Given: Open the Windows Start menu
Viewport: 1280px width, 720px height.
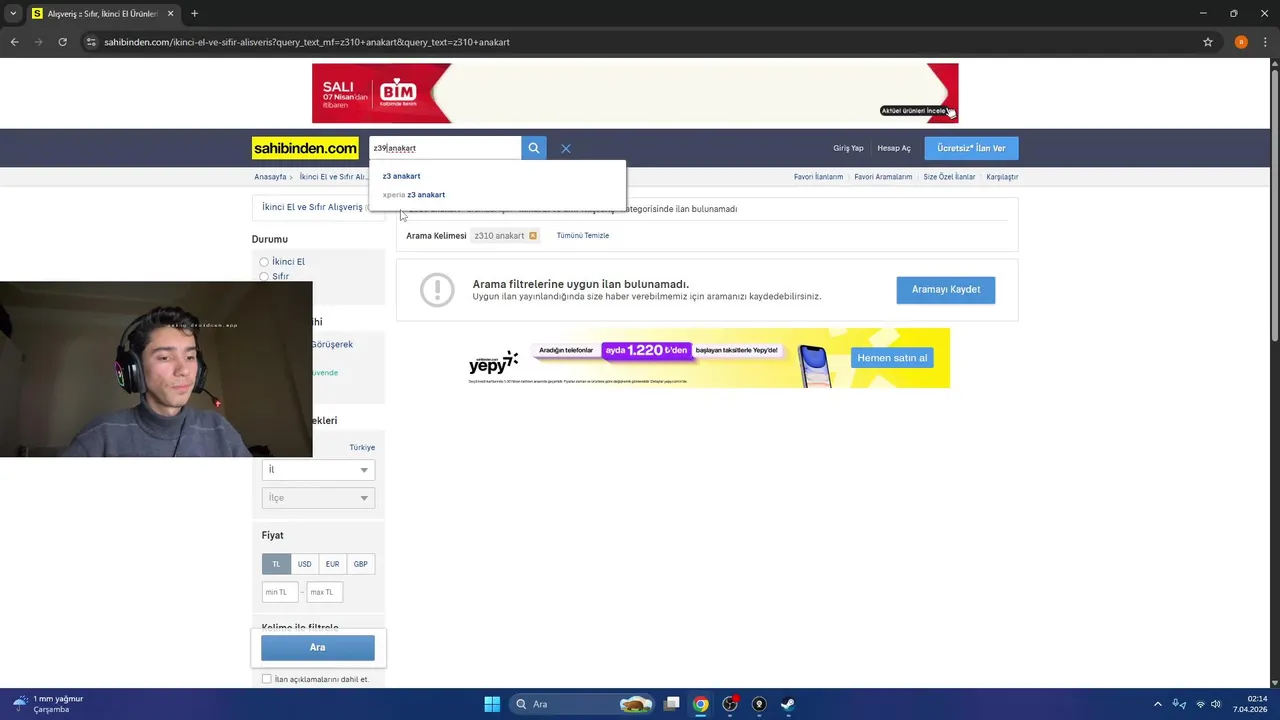Looking at the screenshot, I should point(492,704).
